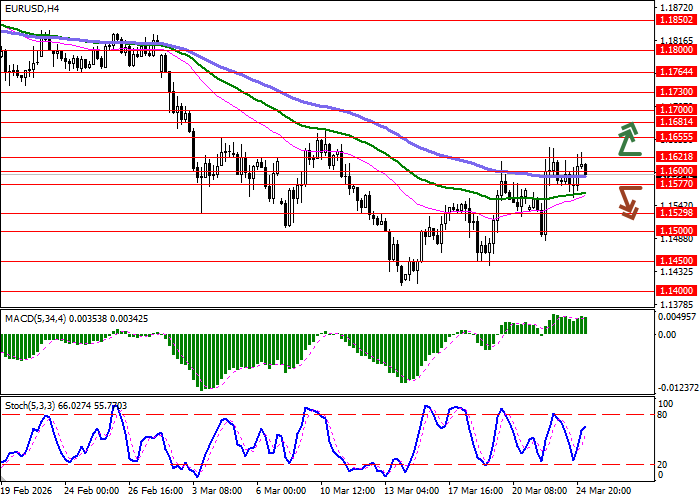This screenshot has width=700, height=500.
Task: Click the green upward arrow icon
Action: click(x=628, y=140)
